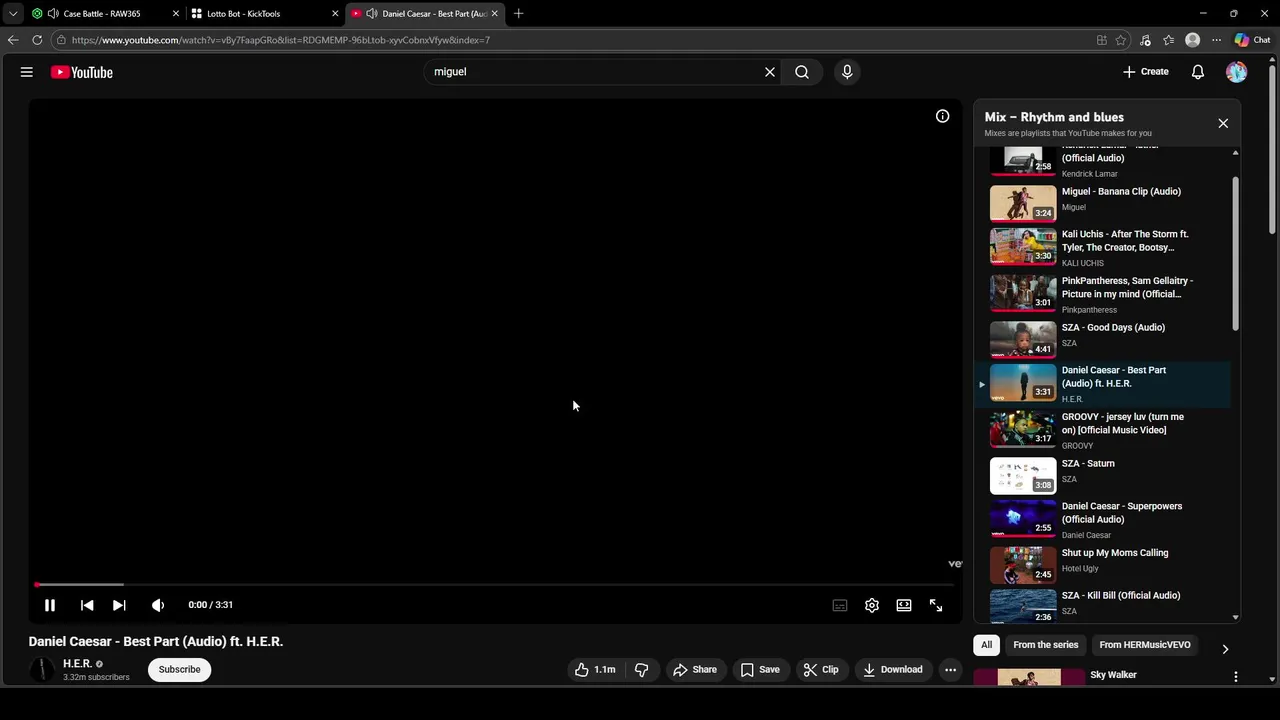1280x720 pixels.
Task: Select the All filter chip
Action: click(x=986, y=645)
